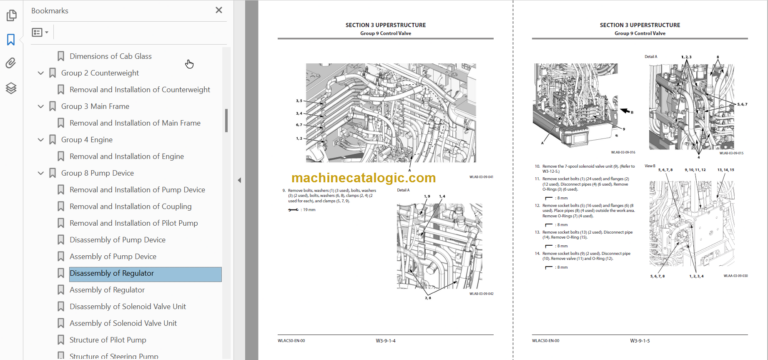The width and height of the screenshot is (768, 360).
Task: Open the Layers panel icon
Action: click(x=11, y=88)
